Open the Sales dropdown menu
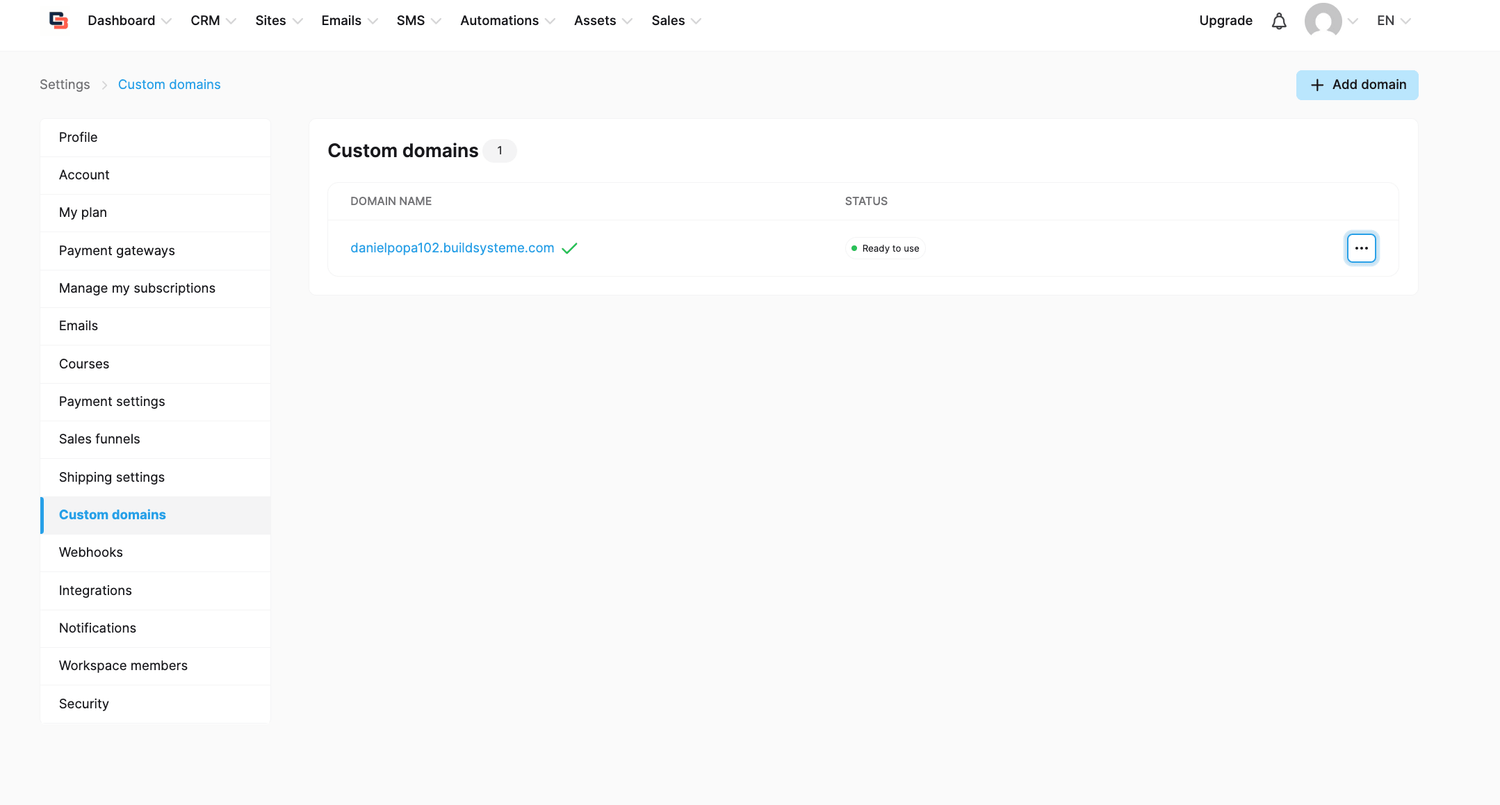 pos(676,21)
